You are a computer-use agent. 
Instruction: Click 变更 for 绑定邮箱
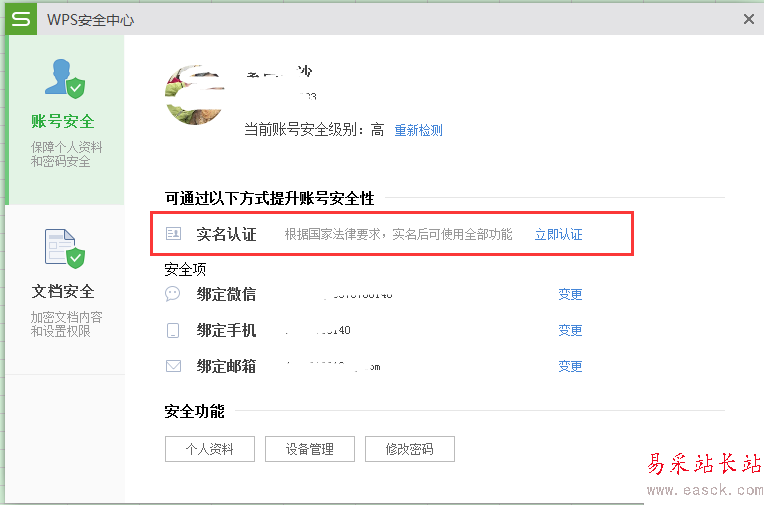tap(570, 367)
